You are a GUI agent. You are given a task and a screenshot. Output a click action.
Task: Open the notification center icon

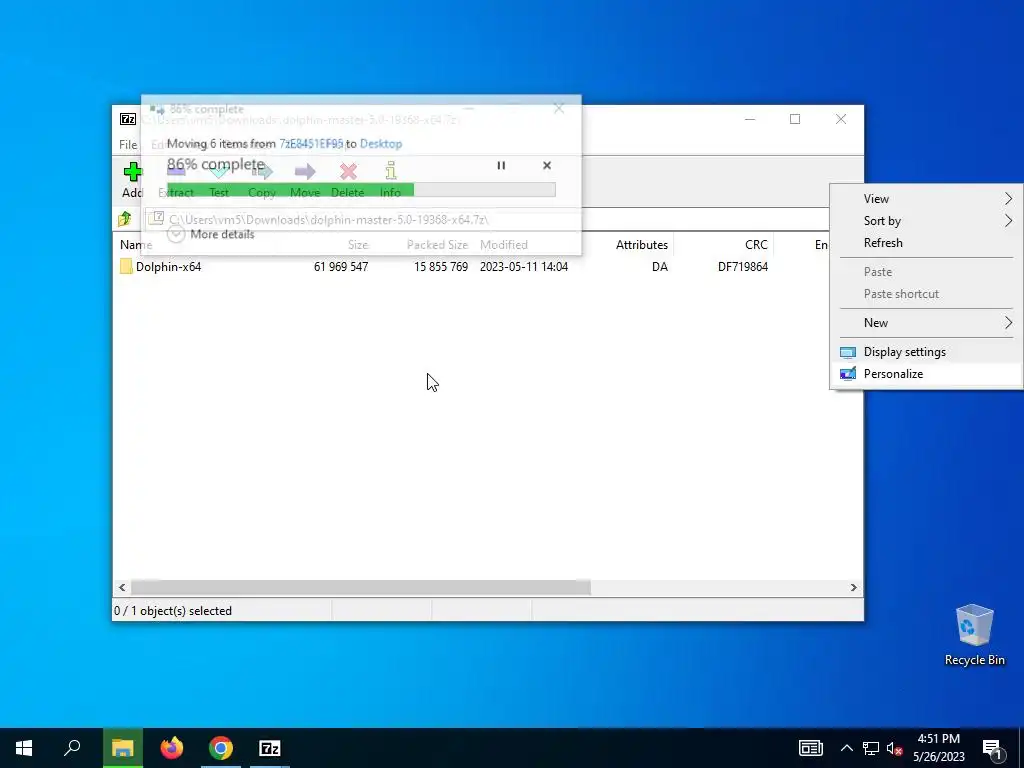(993, 750)
